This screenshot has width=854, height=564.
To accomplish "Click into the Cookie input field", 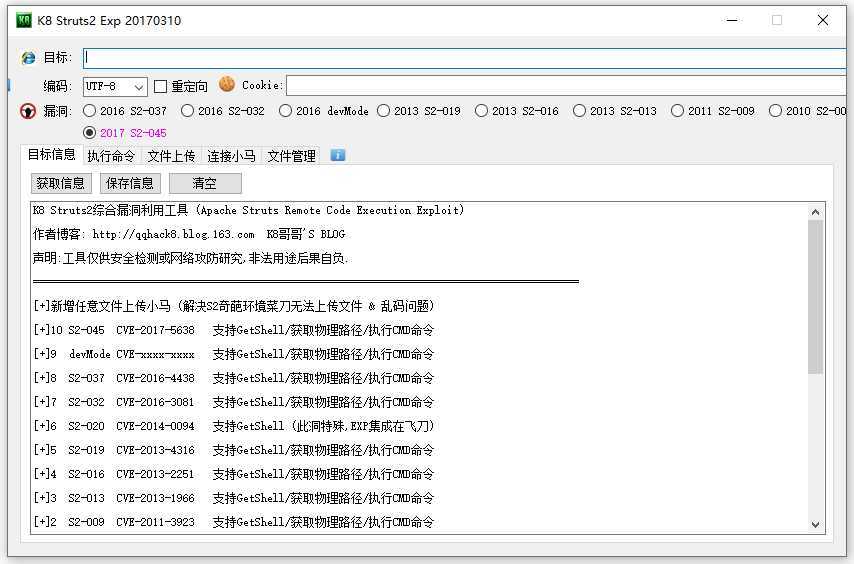I will pos(566,85).
